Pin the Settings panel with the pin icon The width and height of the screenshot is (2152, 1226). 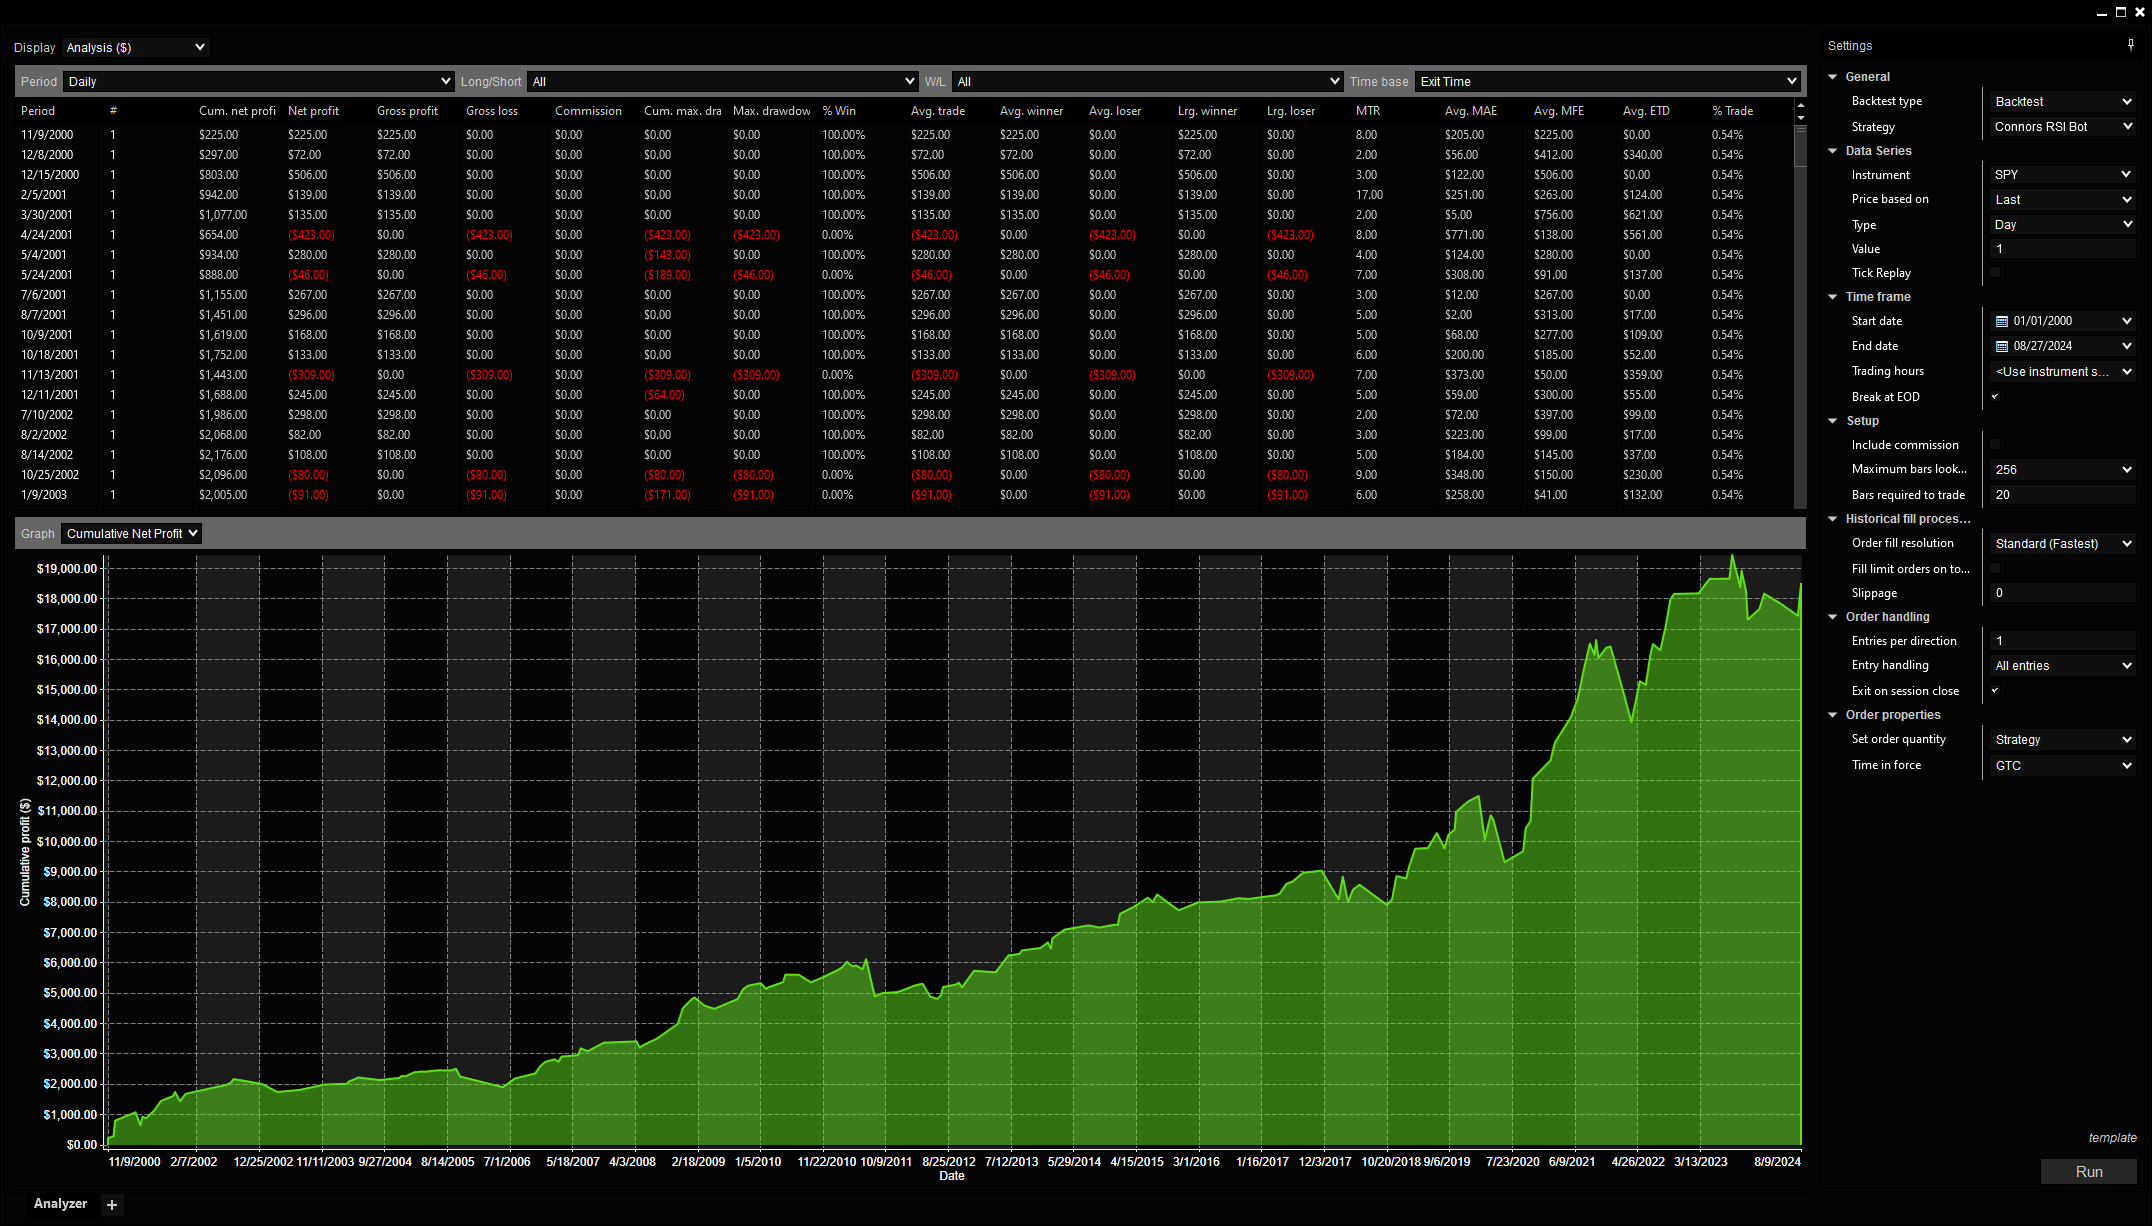click(2131, 45)
